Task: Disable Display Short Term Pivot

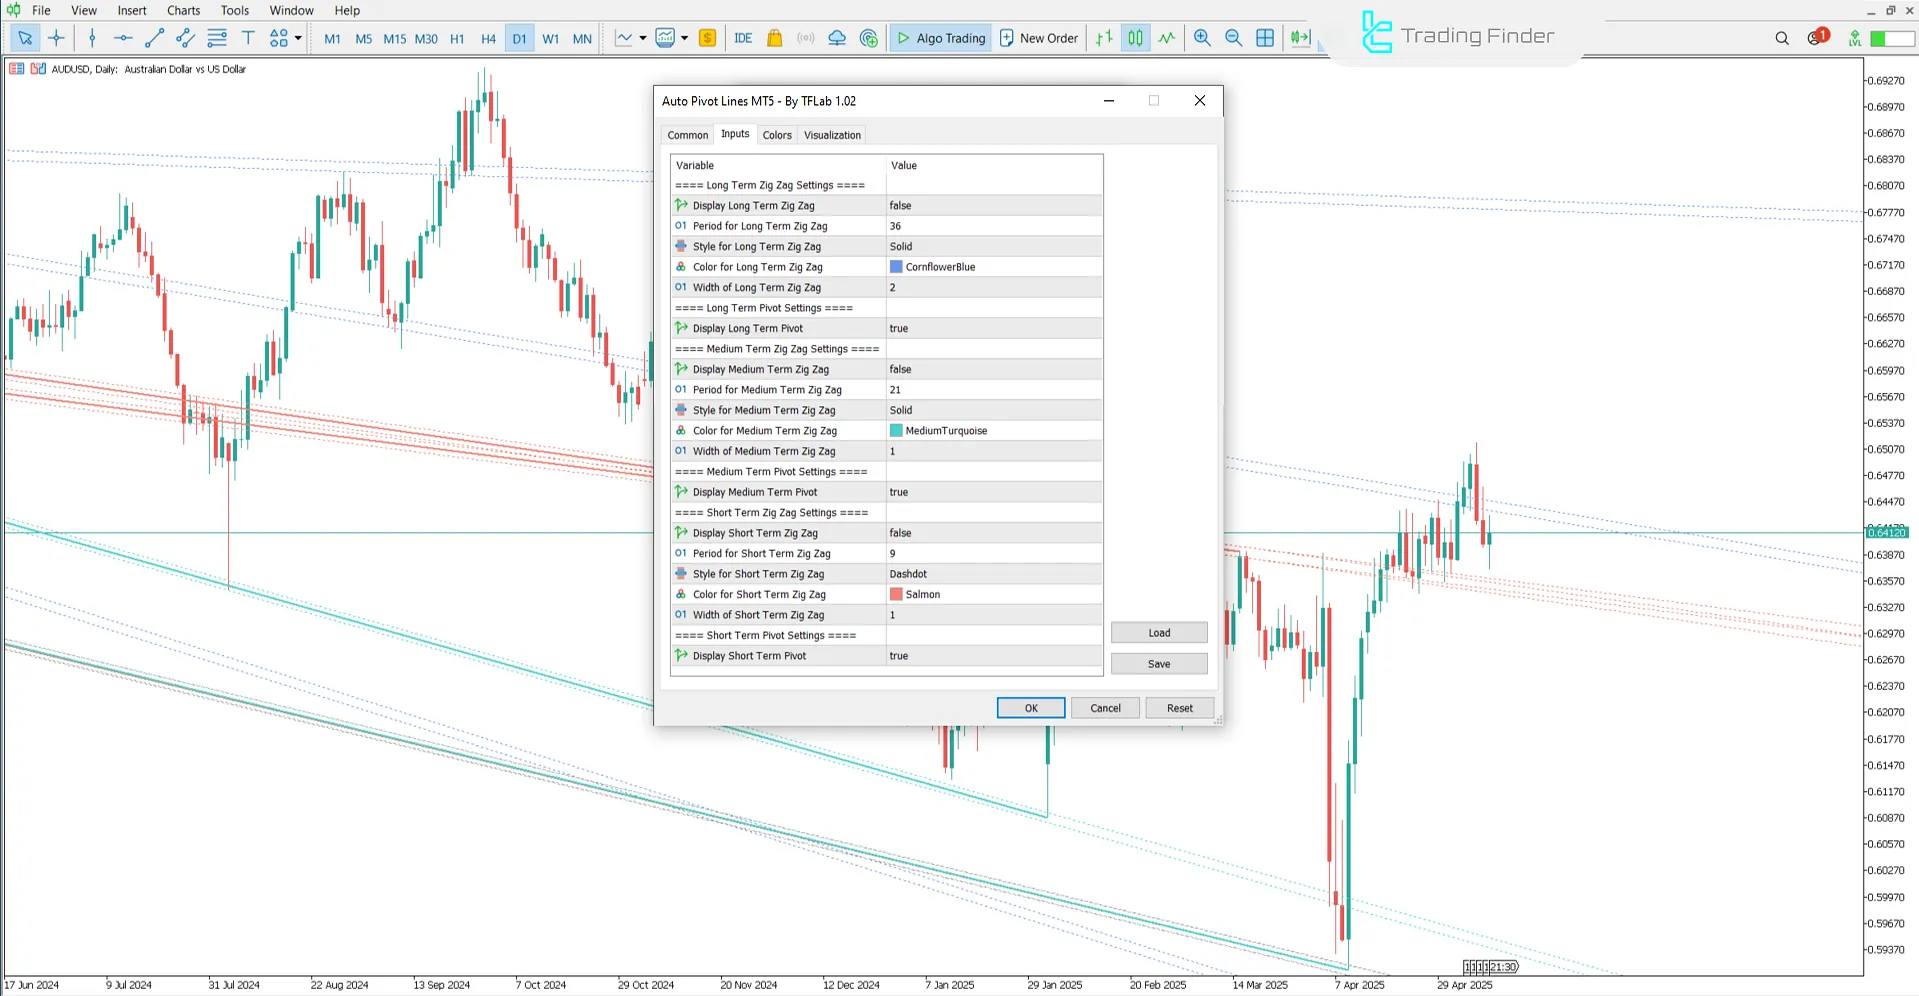Action: click(x=993, y=655)
